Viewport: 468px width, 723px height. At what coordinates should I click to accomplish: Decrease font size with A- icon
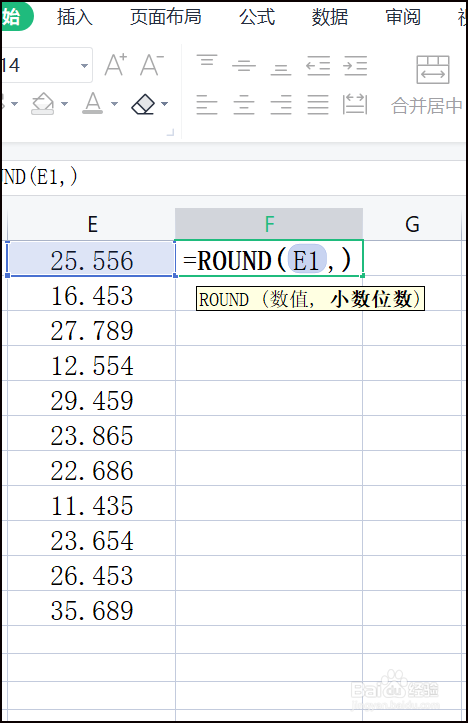tap(152, 65)
